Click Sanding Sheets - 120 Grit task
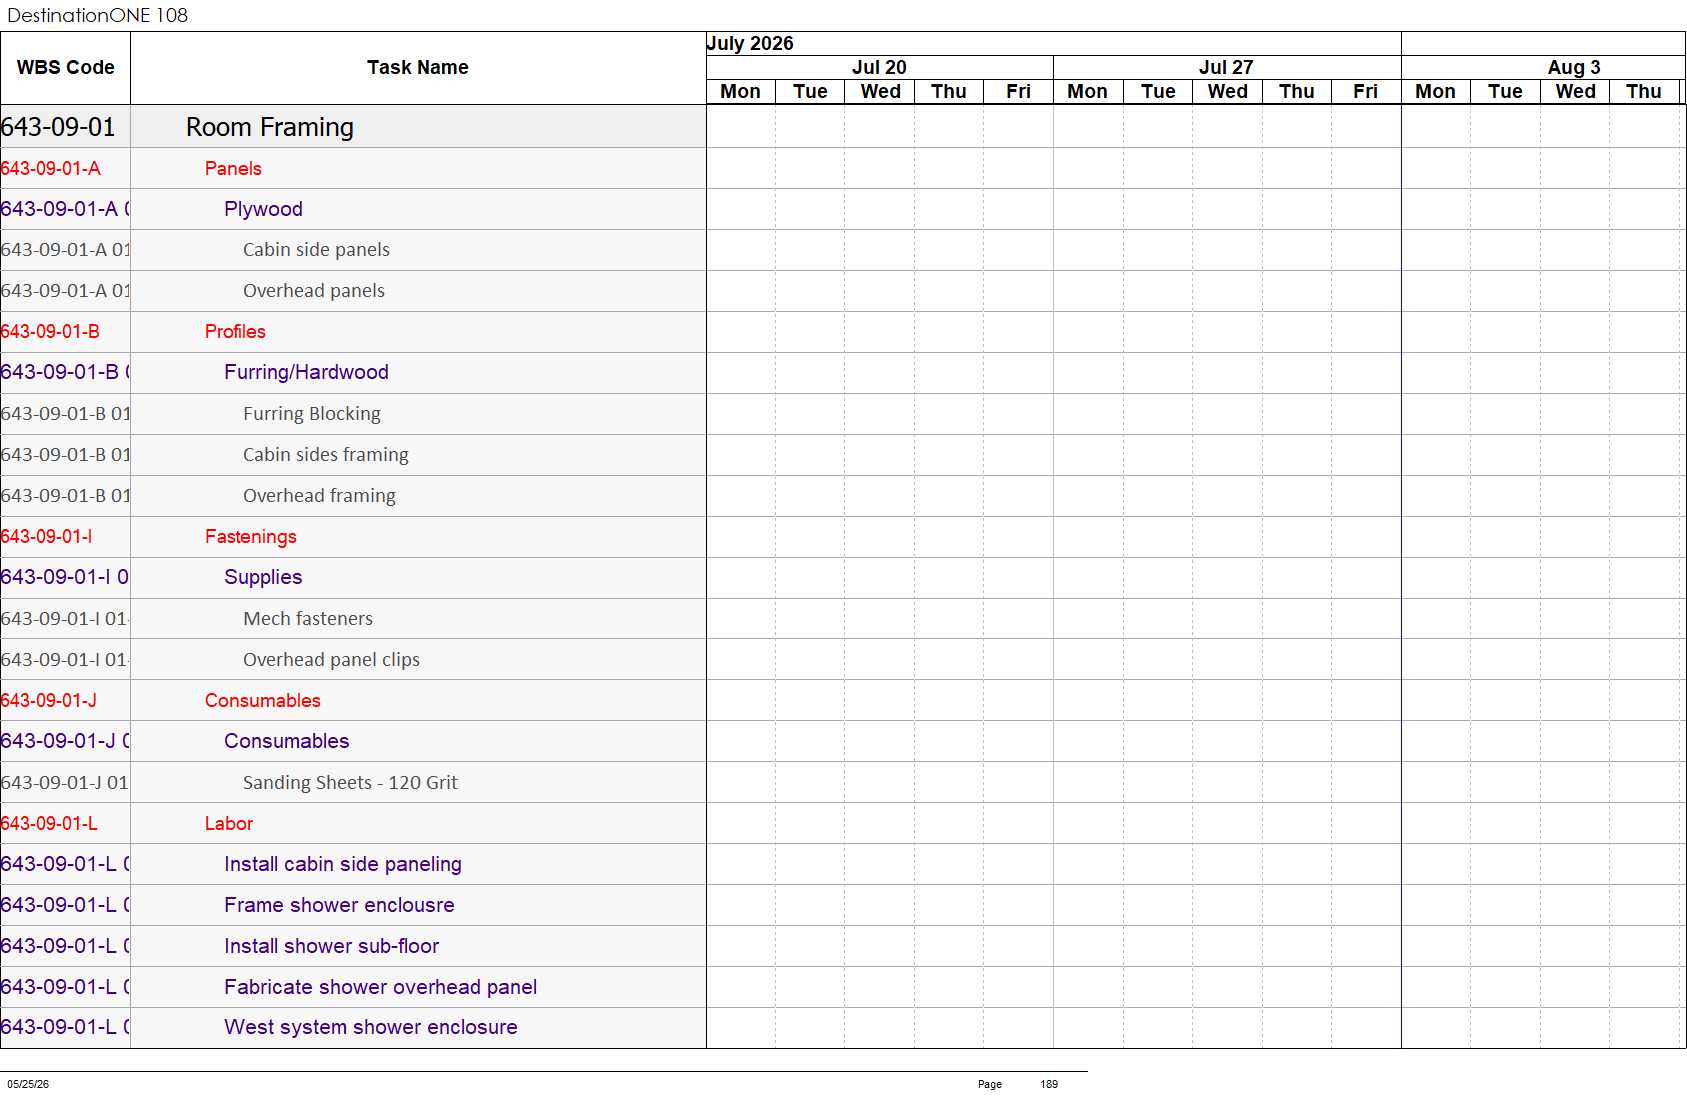Viewport: 1687px width, 1097px height. (x=350, y=782)
